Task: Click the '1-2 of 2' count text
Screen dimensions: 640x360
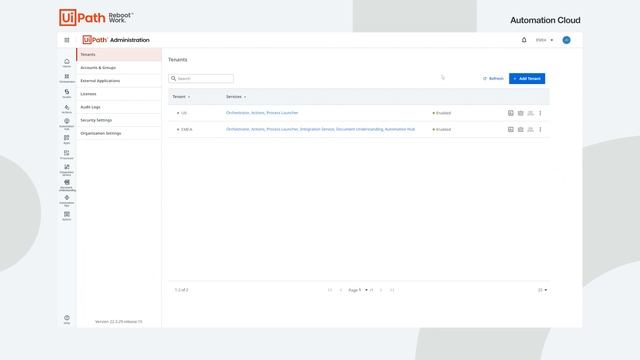Action: point(182,290)
